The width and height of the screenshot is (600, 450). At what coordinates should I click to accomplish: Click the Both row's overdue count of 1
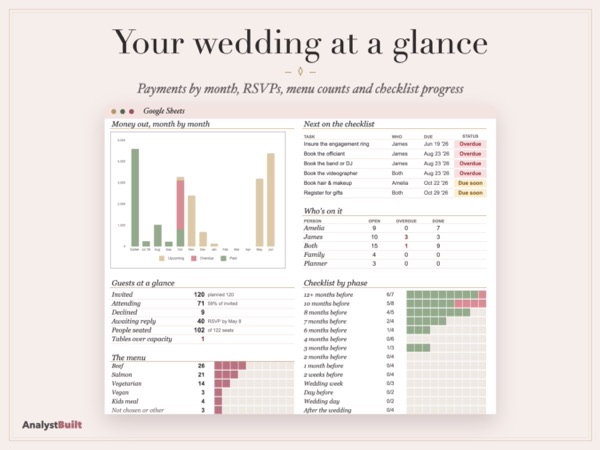[406, 246]
